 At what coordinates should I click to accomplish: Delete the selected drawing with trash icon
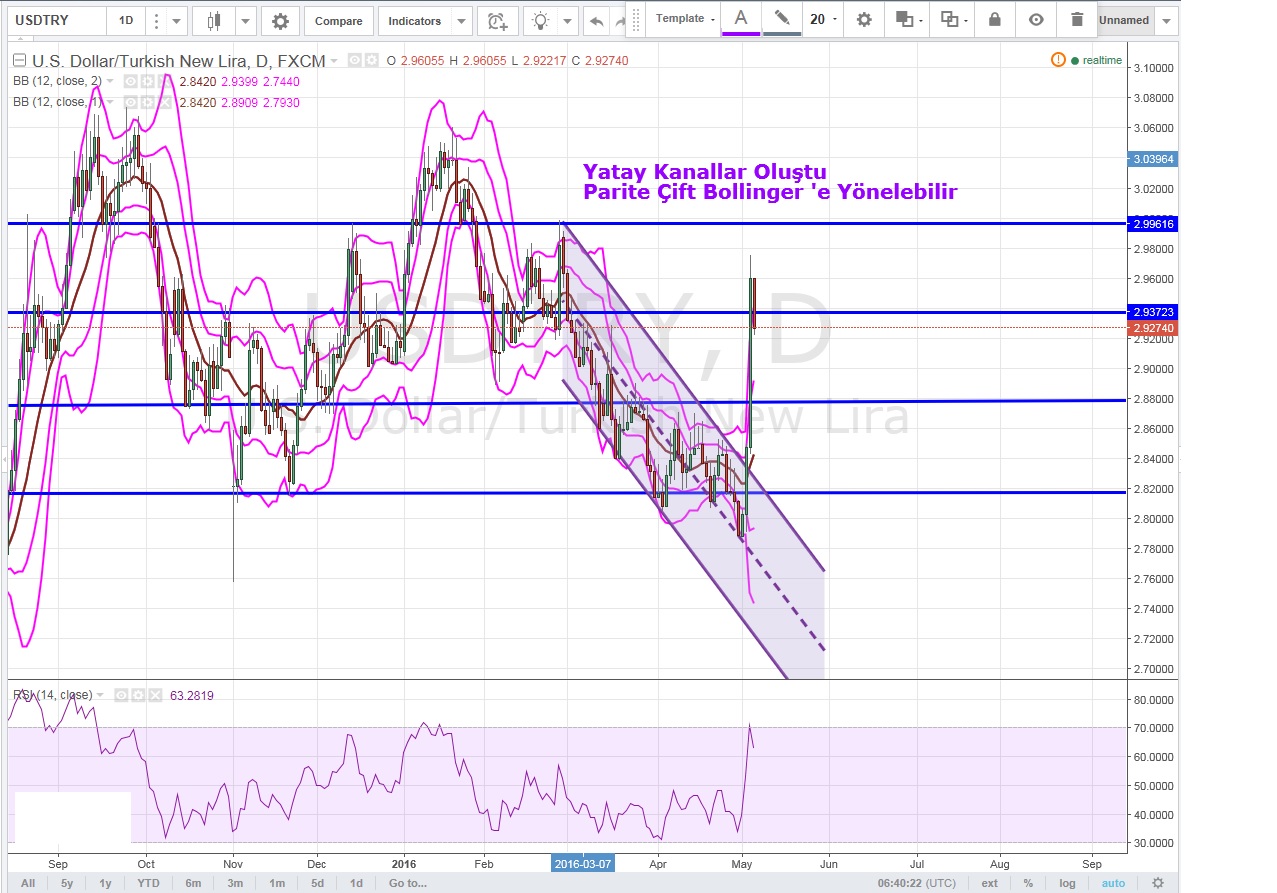click(x=1076, y=19)
